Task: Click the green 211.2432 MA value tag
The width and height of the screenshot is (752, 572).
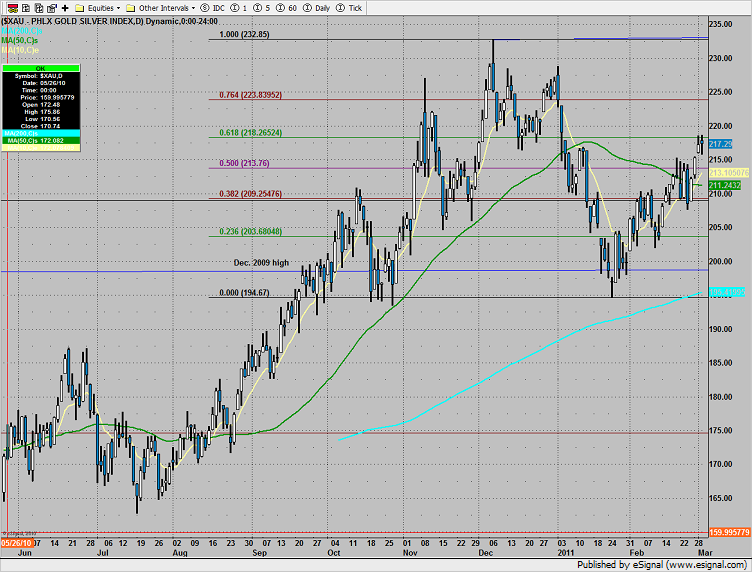Action: tap(725, 185)
